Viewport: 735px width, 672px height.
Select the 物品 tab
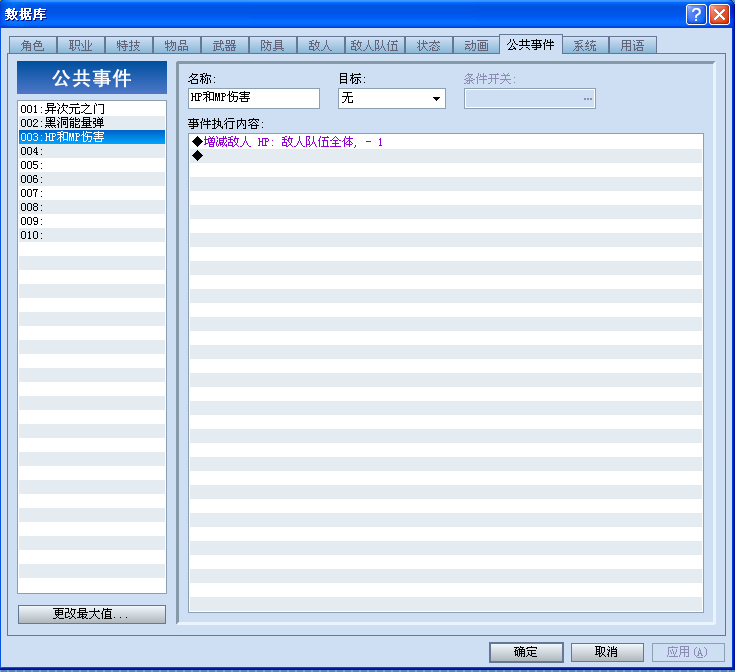pyautogui.click(x=177, y=45)
